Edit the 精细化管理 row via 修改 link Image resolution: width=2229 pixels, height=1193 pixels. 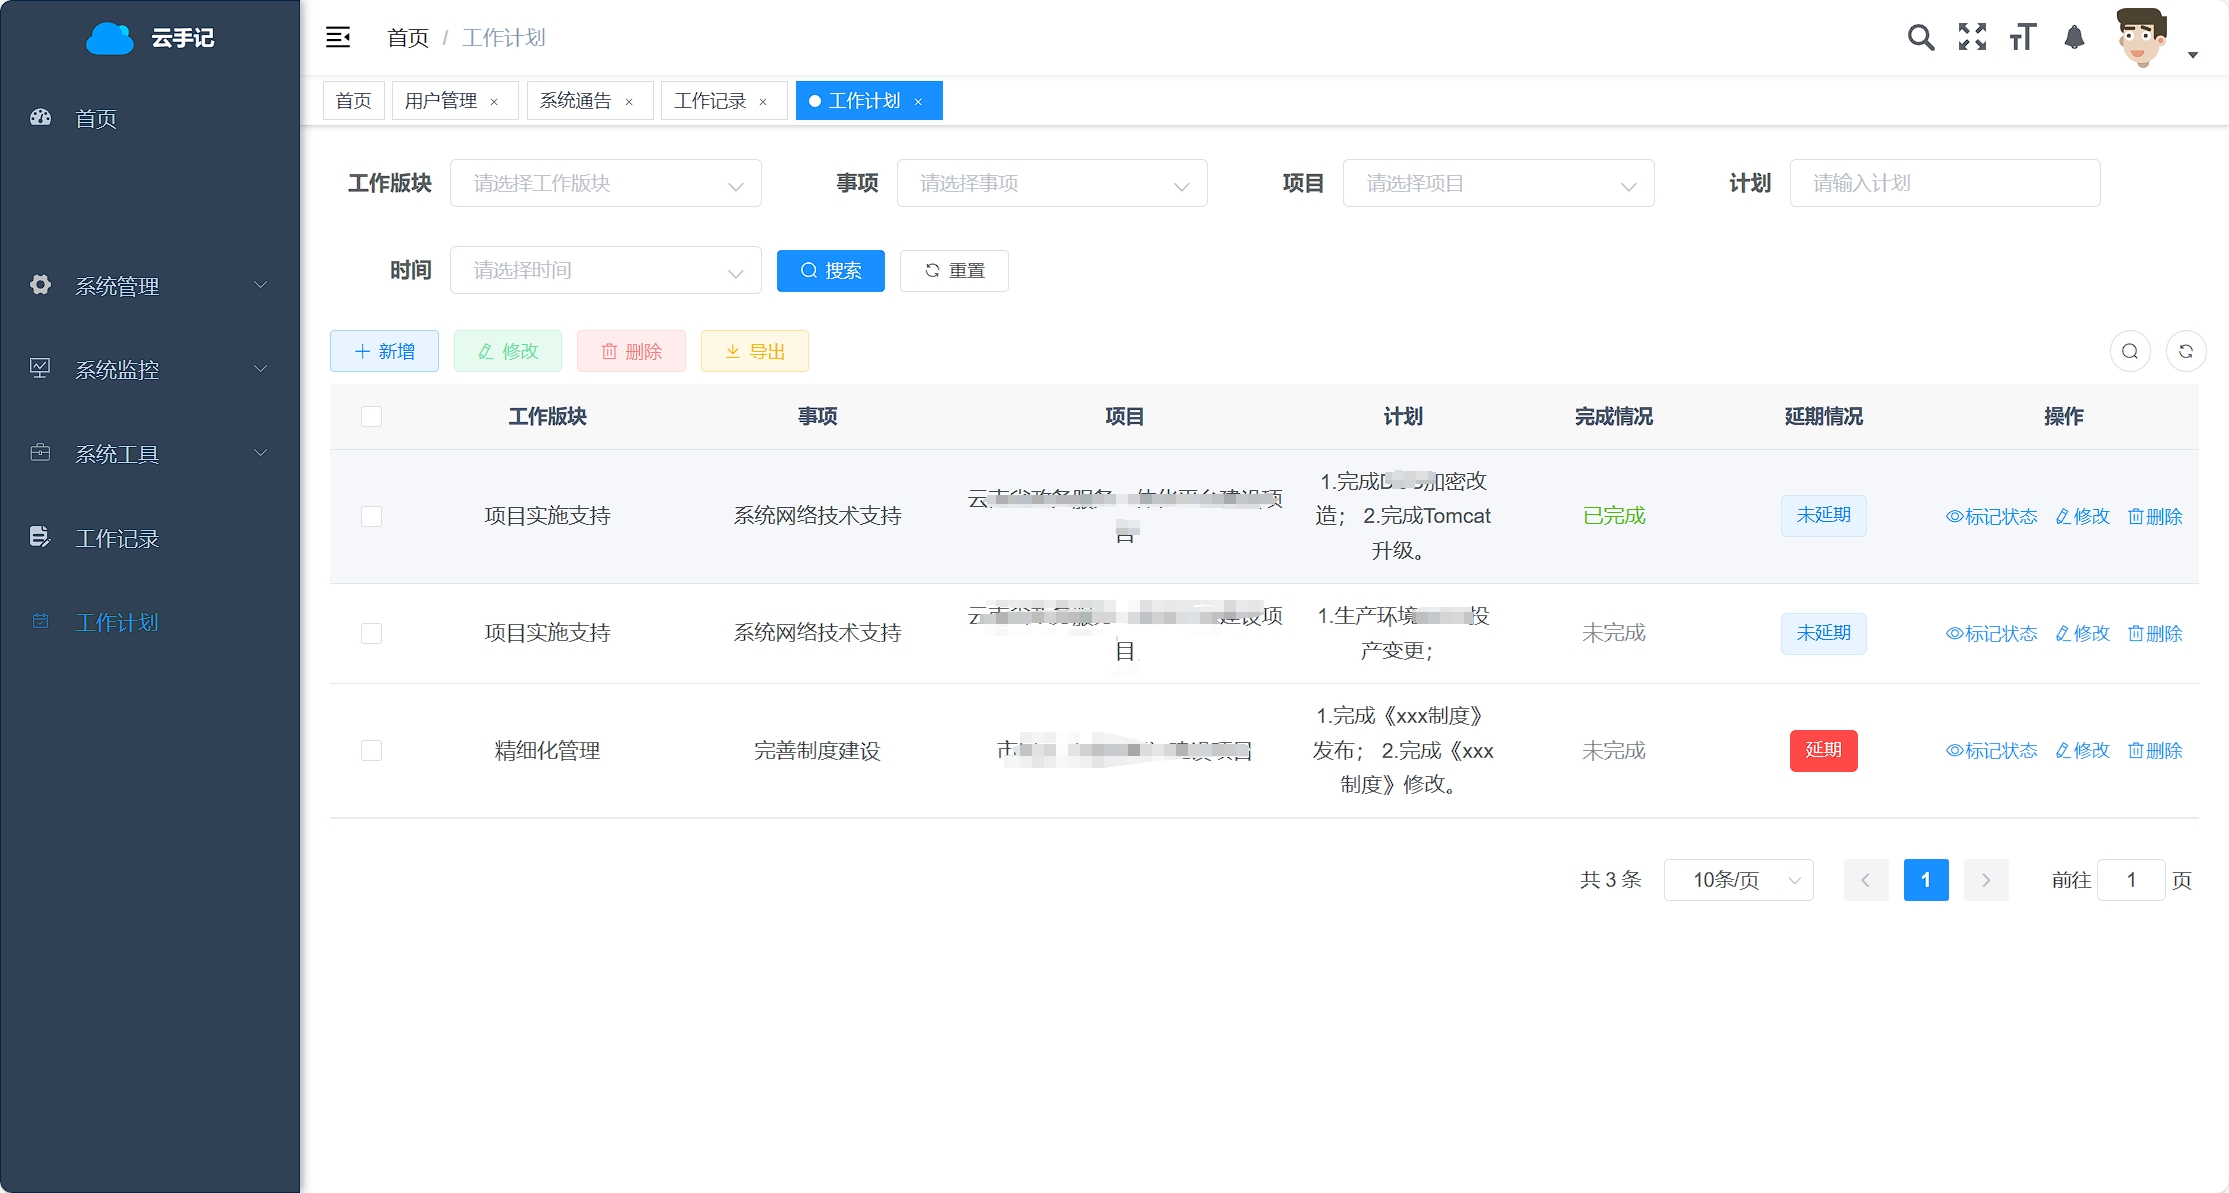click(x=2082, y=750)
